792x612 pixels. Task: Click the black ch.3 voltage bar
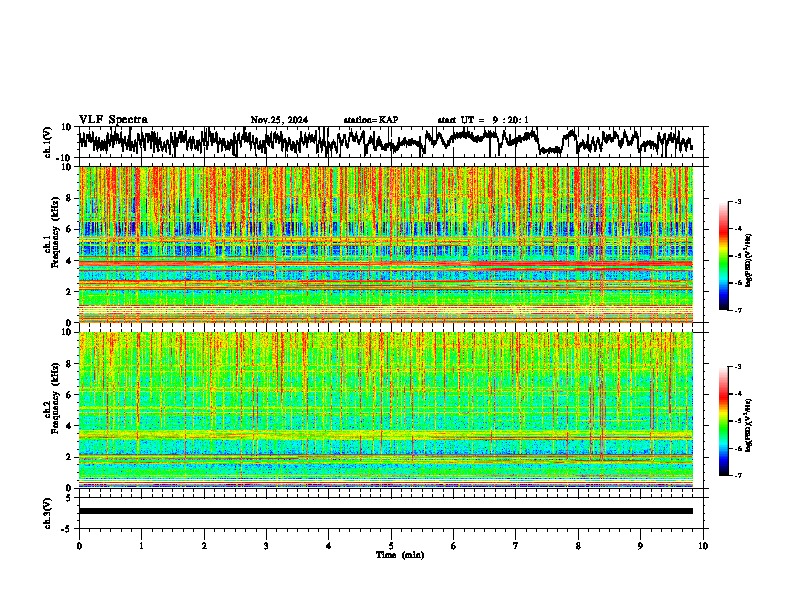(x=385, y=511)
